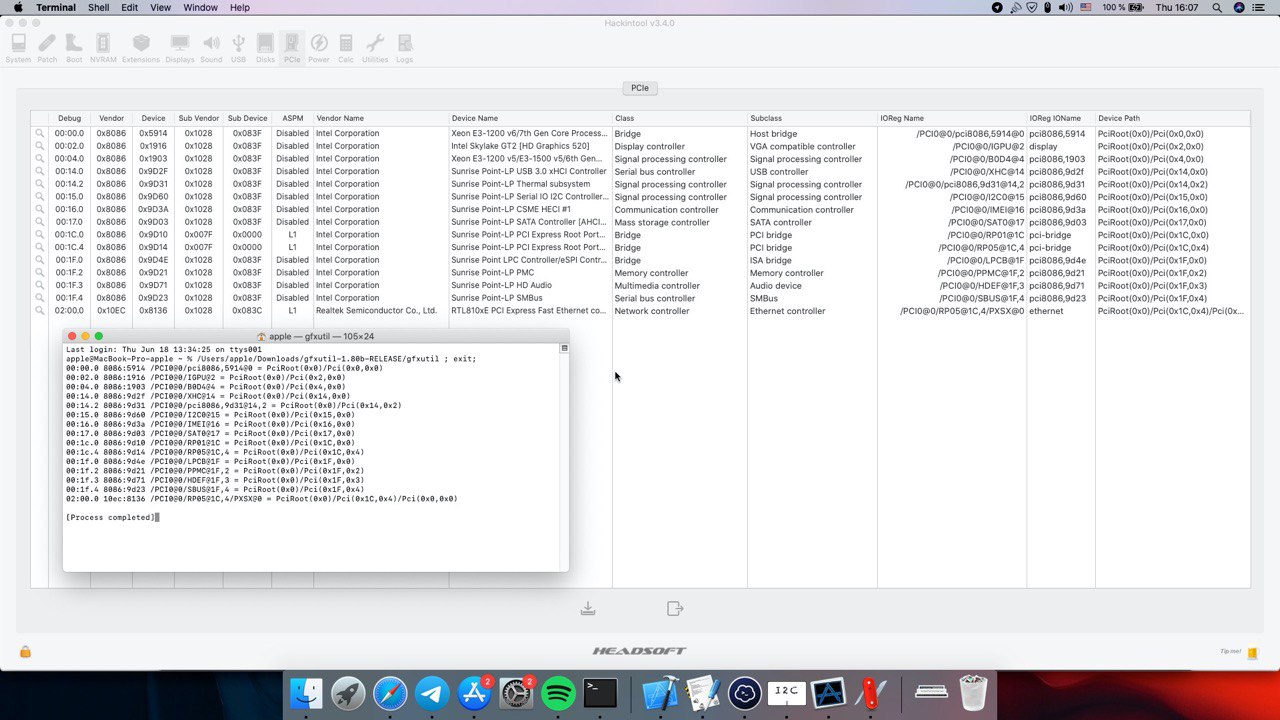Open the Sound section icon
1280x720 pixels.
click(x=211, y=47)
